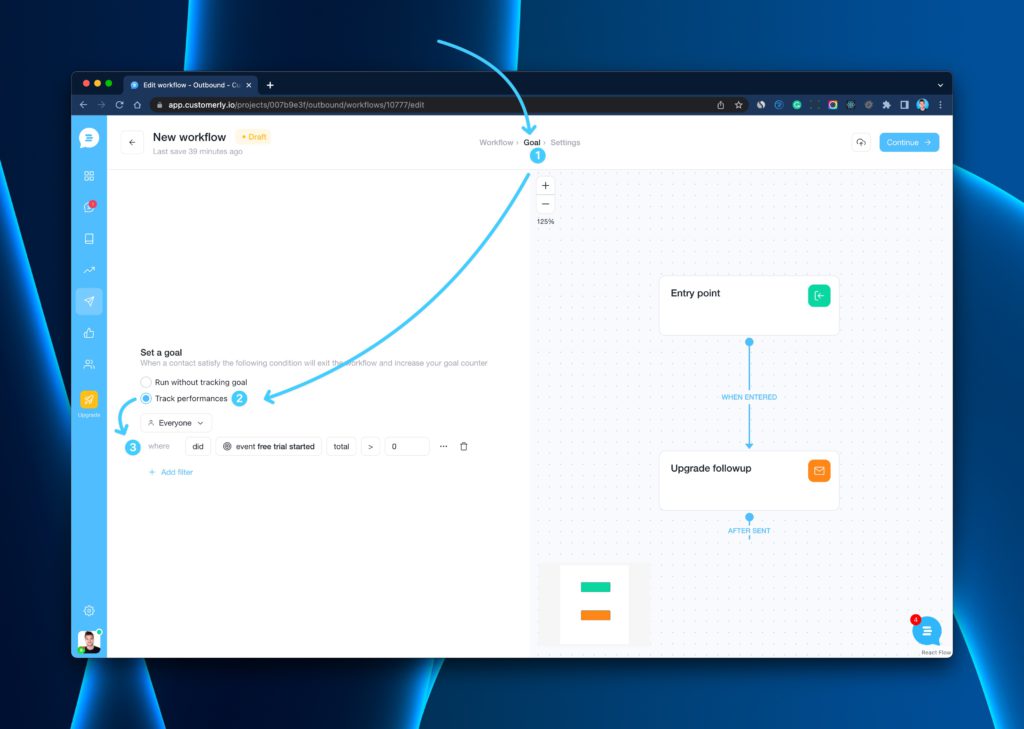The image size is (1024, 729).
Task: Click the browser back arrow
Action: (x=84, y=105)
